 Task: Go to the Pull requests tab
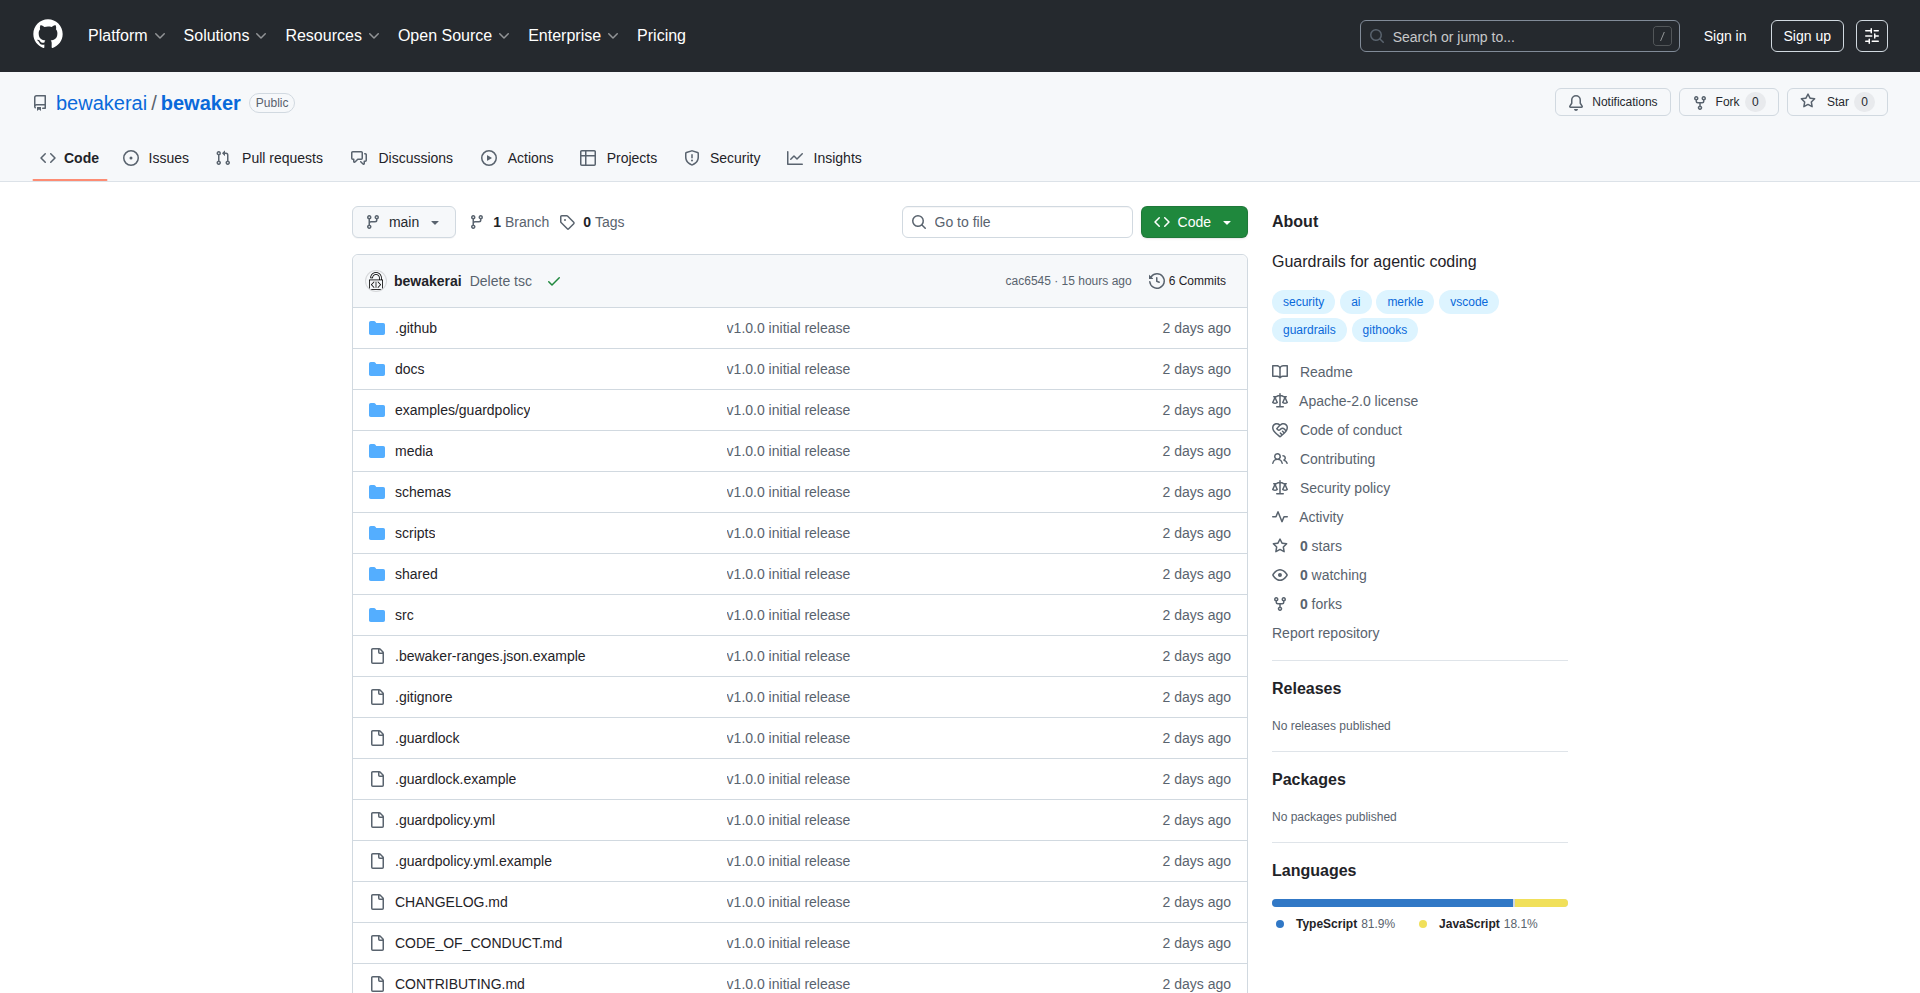269,158
